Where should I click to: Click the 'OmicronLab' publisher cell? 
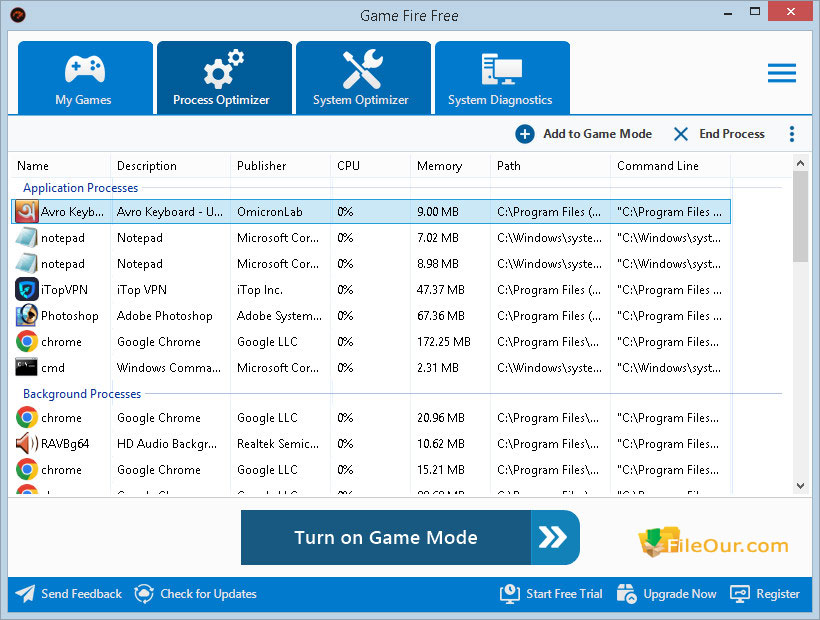click(x=270, y=212)
